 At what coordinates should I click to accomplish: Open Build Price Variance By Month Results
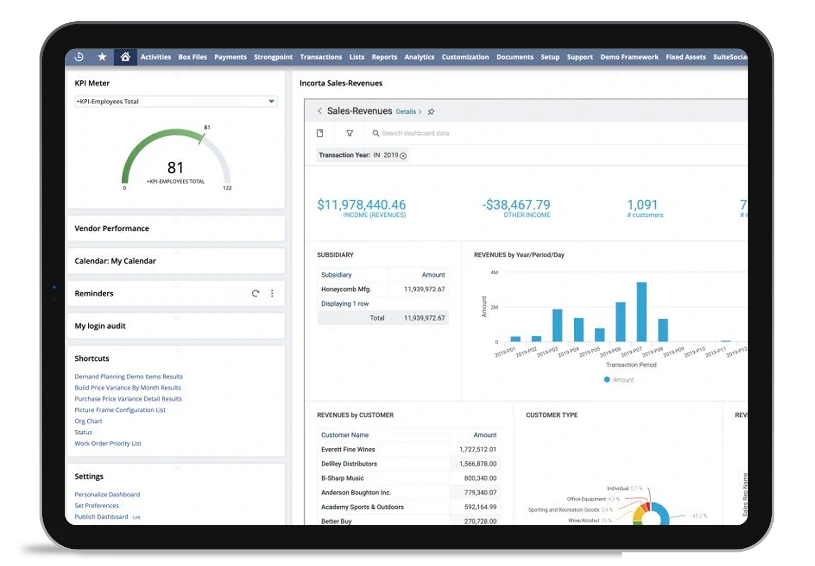pos(127,388)
